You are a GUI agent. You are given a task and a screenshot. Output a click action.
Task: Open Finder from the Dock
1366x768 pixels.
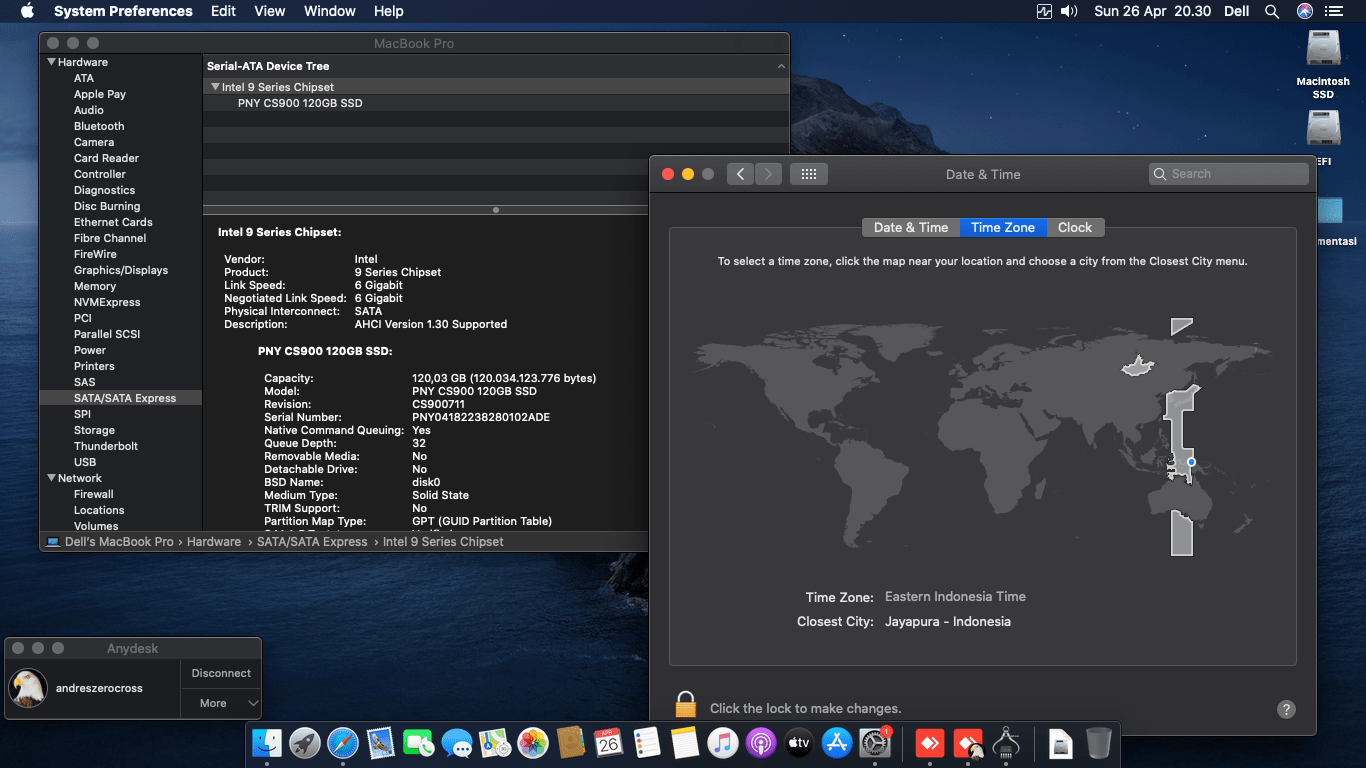(268, 743)
